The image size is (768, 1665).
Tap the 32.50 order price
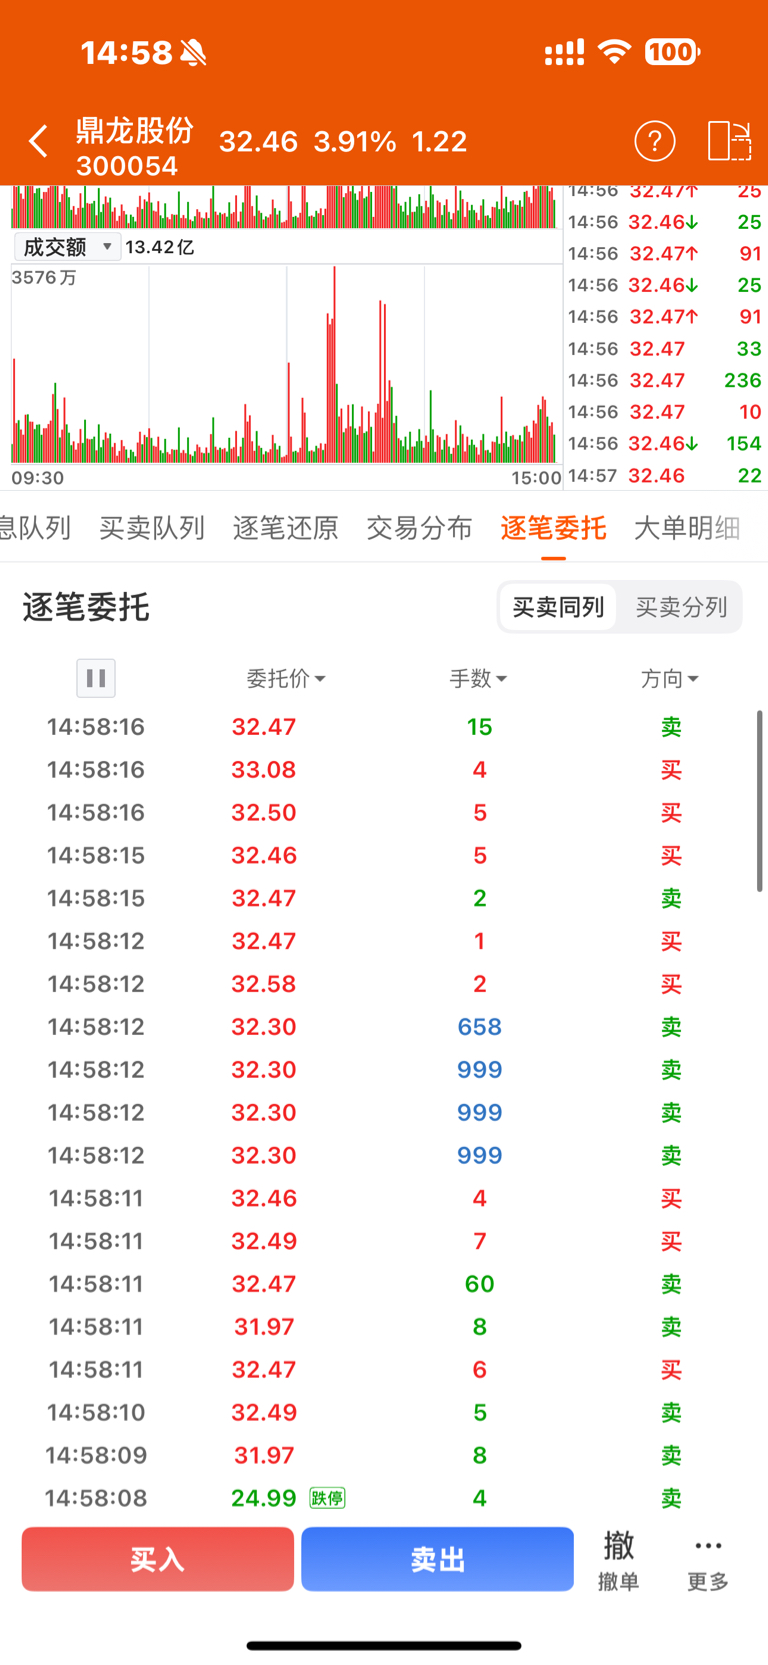click(264, 813)
